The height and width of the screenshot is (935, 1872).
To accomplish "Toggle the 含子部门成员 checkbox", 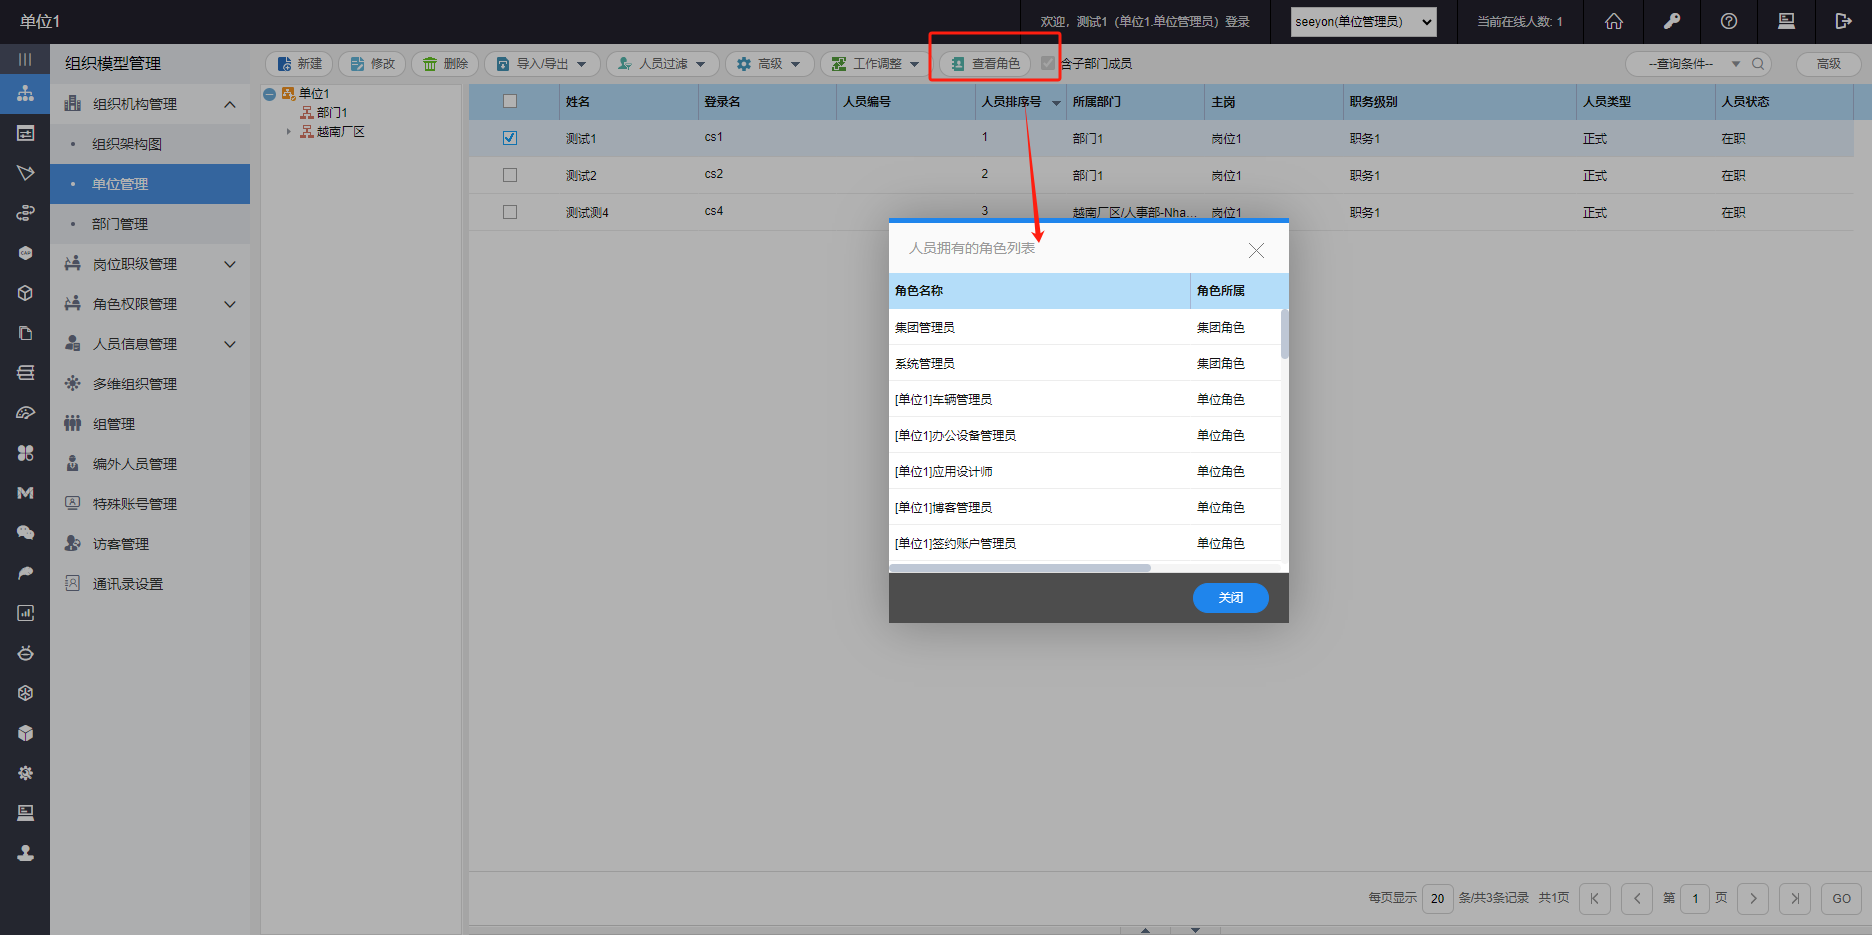I will 1047,63.
